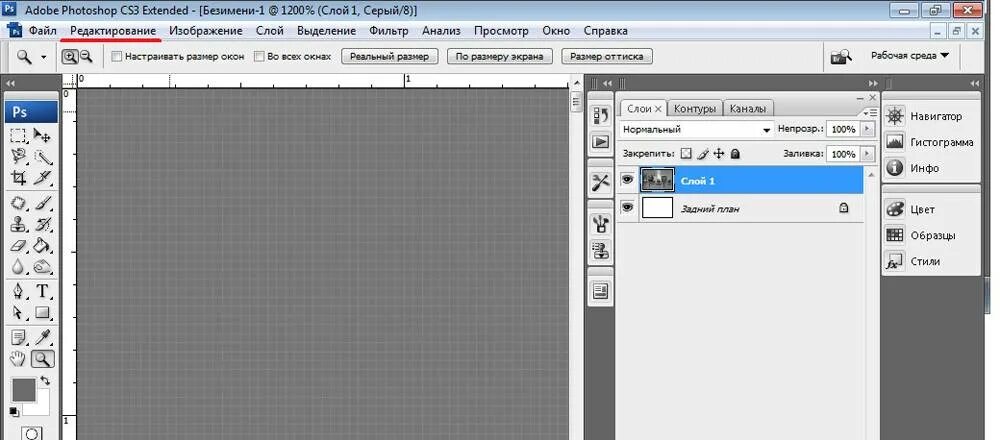The image size is (1000, 440).
Task: Open Zoom tool preset picker arrow
Action: [x=43, y=57]
